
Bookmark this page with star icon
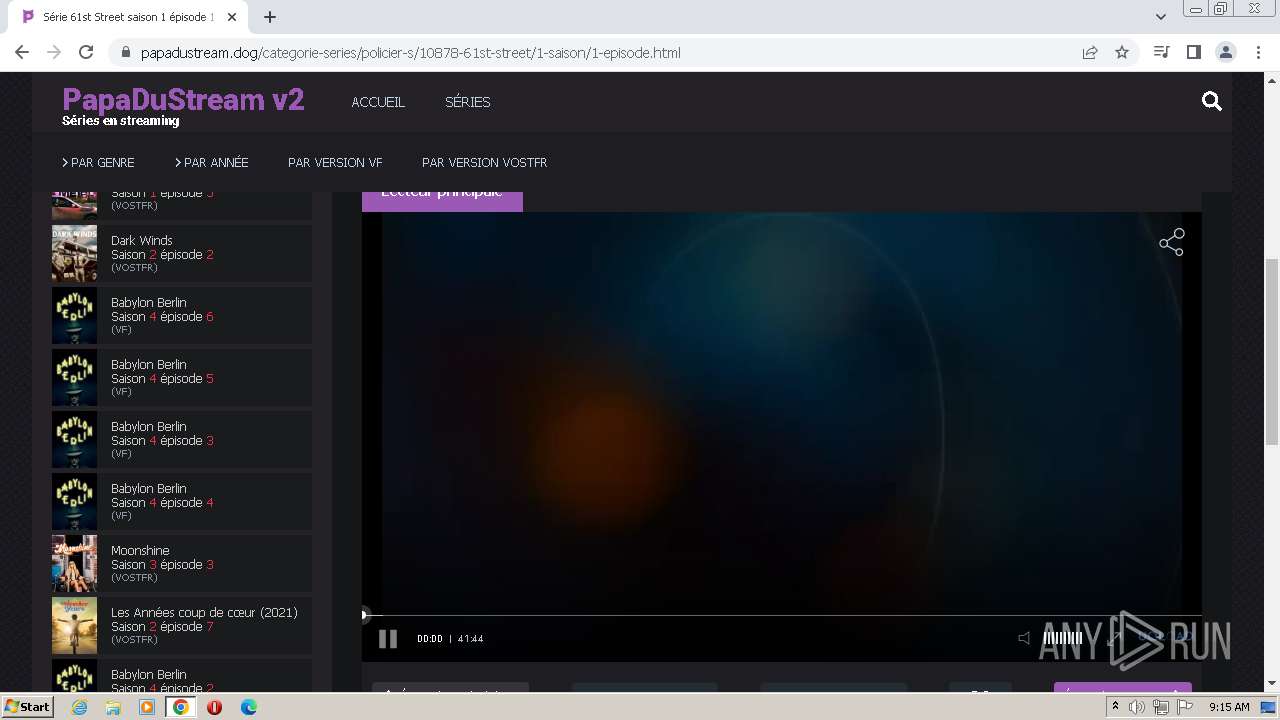pos(1122,52)
